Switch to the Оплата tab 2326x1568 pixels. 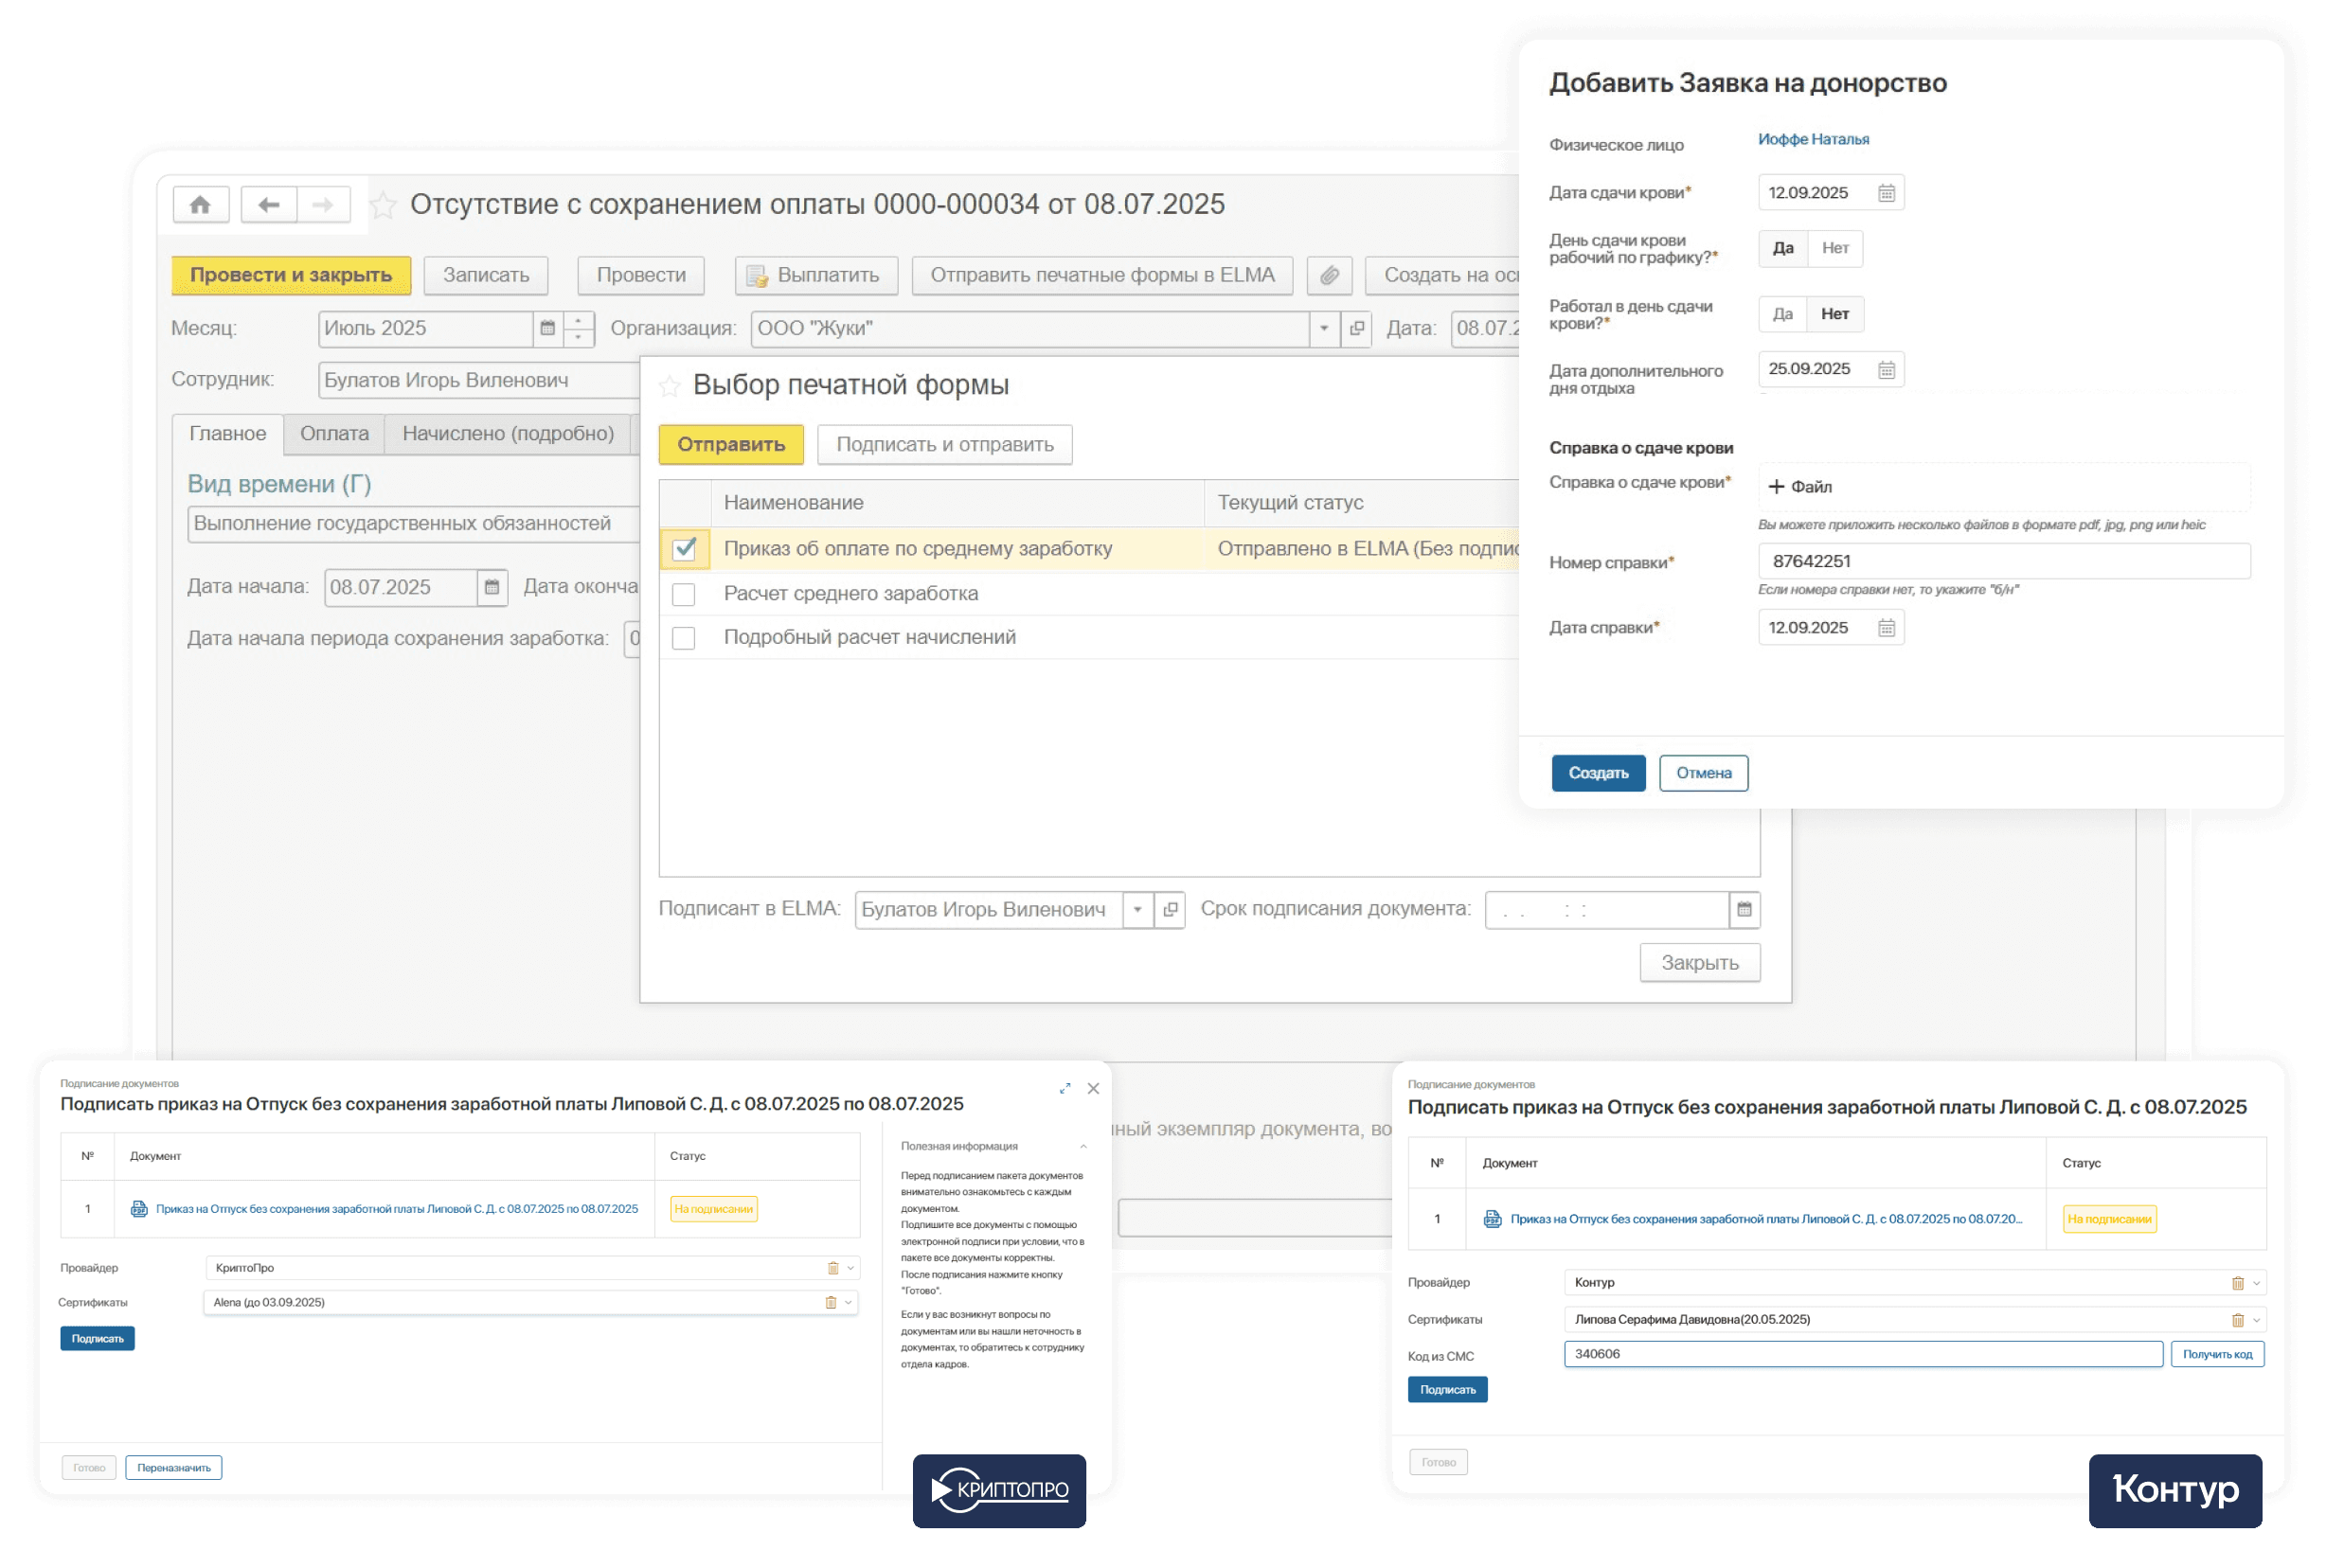point(334,433)
